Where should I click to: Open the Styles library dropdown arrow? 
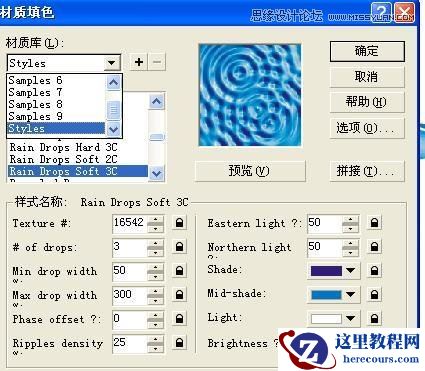point(112,62)
